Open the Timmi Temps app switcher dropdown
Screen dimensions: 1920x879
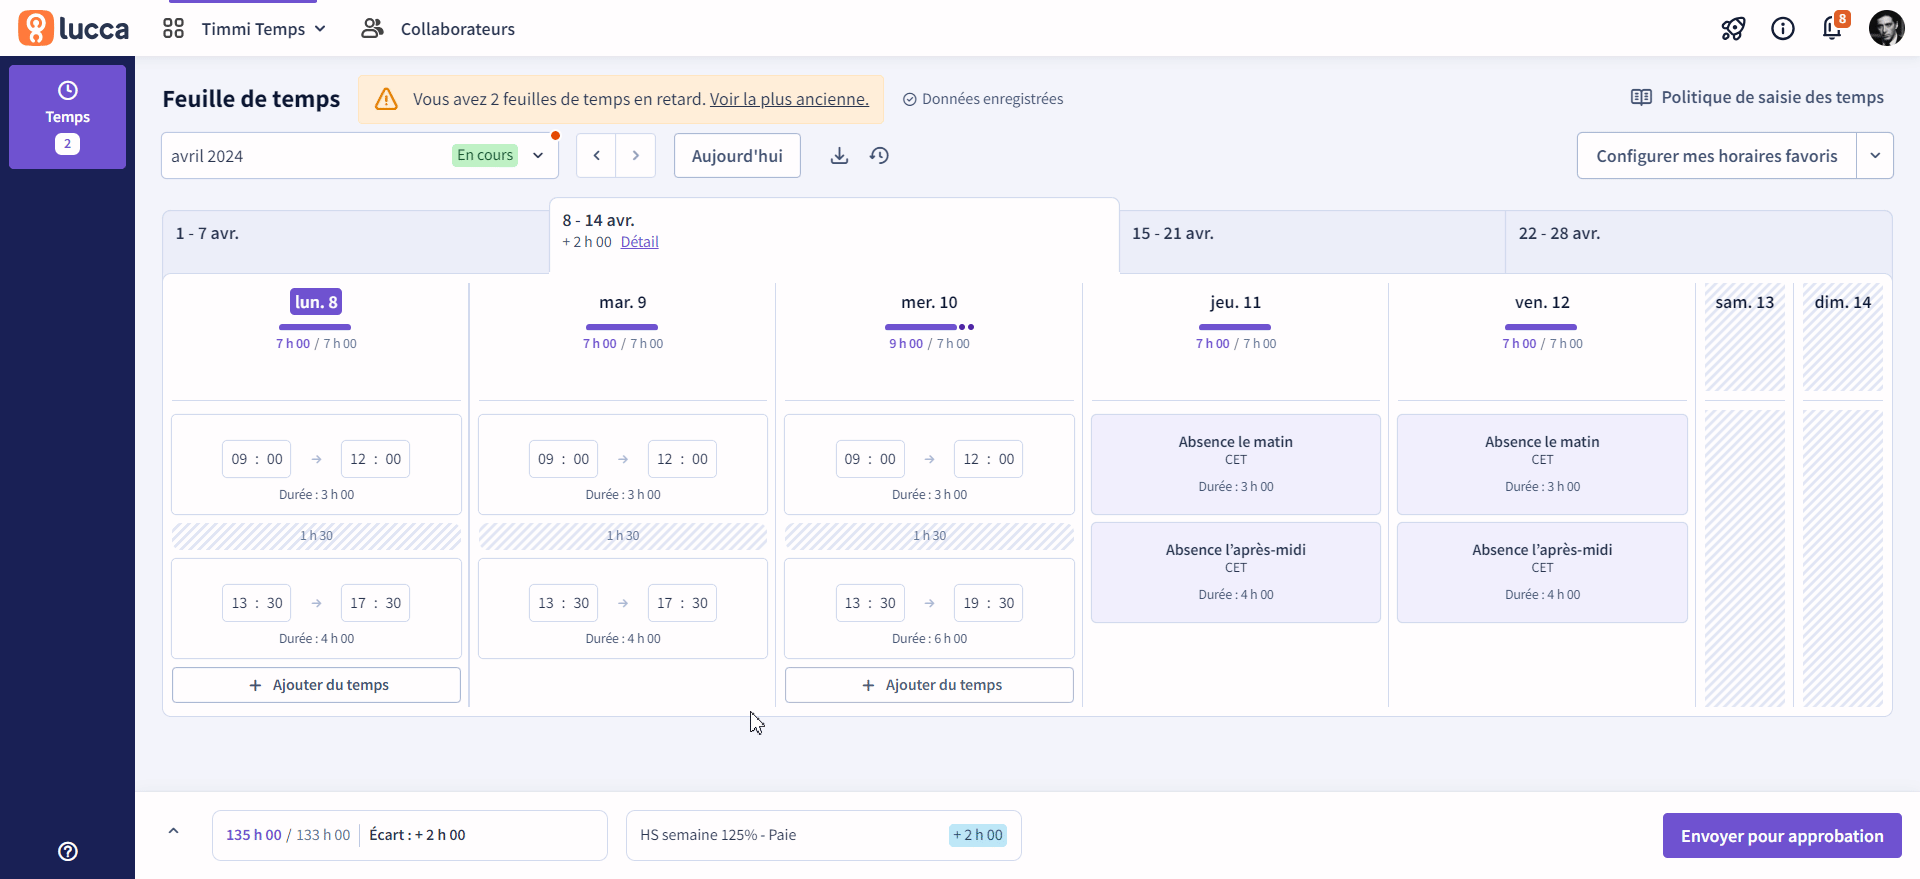245,29
